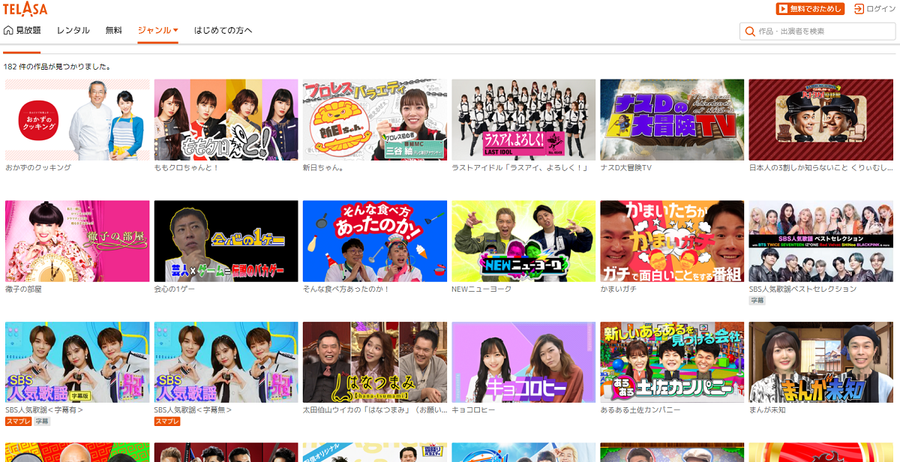Click the あるある土佐カンパニー title text
This screenshot has width=900, height=462.
click(x=641, y=410)
